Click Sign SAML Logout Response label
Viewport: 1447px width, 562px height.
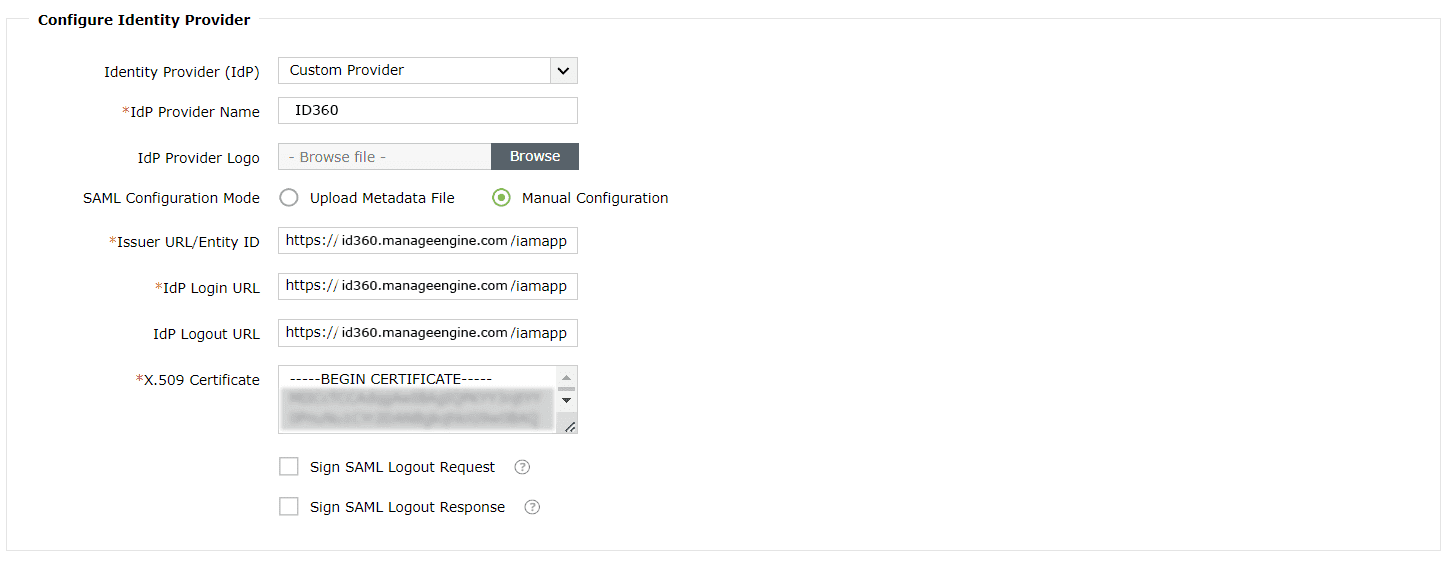[x=407, y=507]
